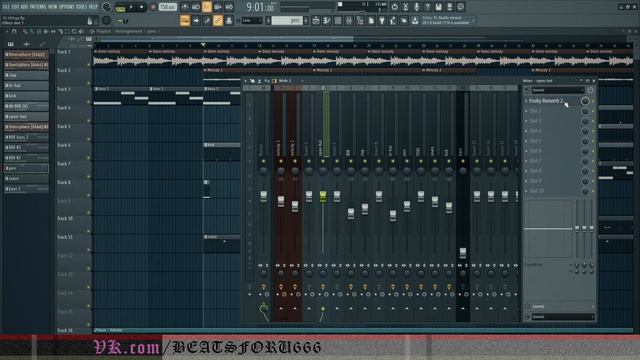
Task: Select the playlist slice tool
Action: (x=60, y=31)
